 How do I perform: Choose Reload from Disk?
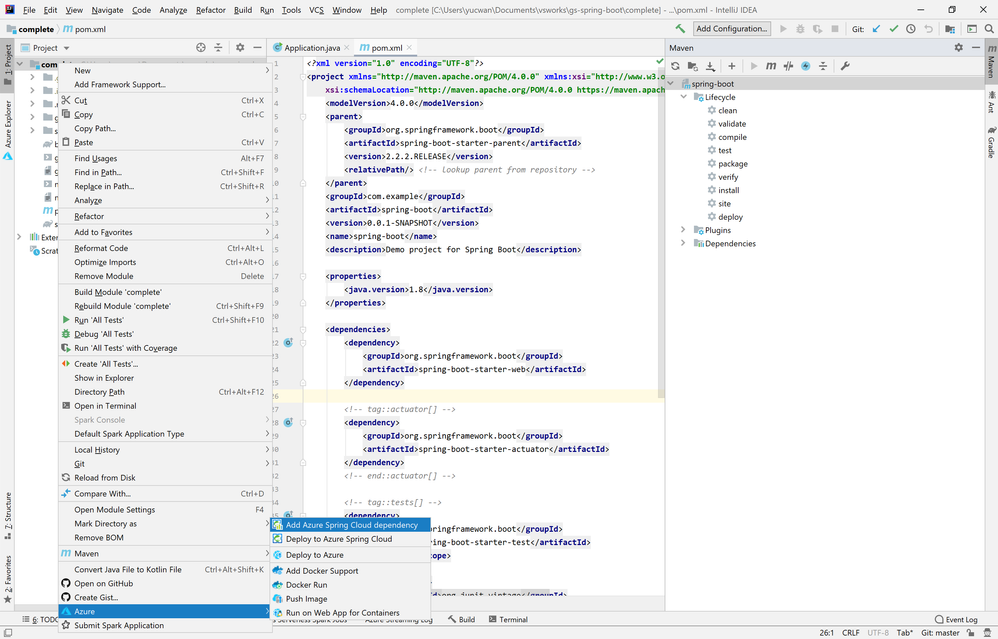pos(165,478)
